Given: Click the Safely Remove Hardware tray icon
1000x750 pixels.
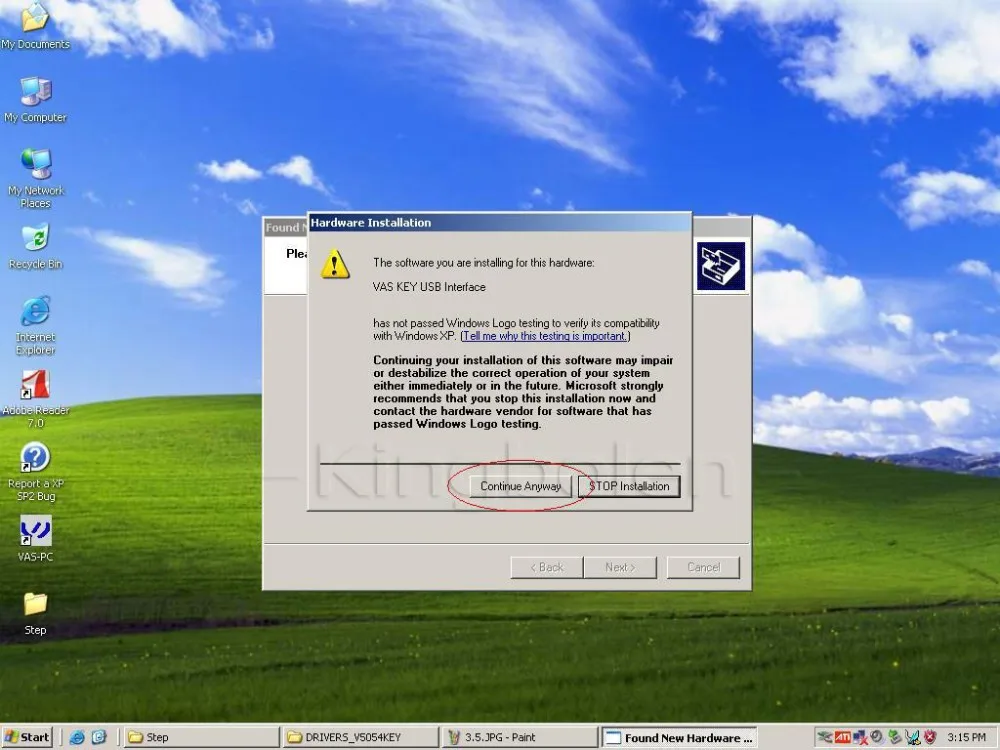Looking at the screenshot, I should point(825,737).
